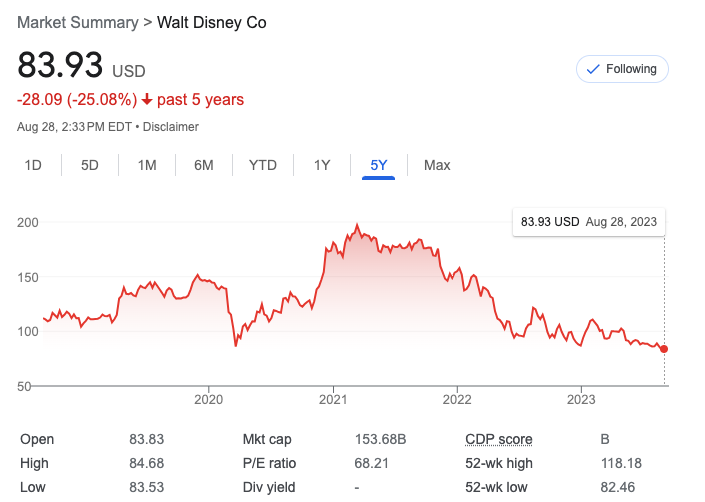Click the active 5Y tab
Viewport: 705px width, 502px height.
[x=379, y=165]
